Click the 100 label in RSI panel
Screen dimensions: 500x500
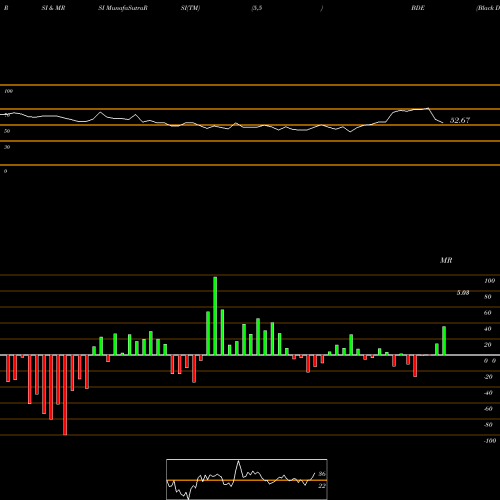[9, 91]
